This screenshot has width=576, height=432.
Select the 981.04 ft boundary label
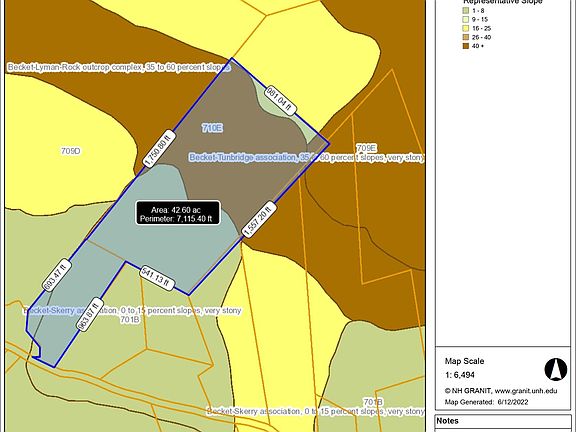[x=281, y=100]
